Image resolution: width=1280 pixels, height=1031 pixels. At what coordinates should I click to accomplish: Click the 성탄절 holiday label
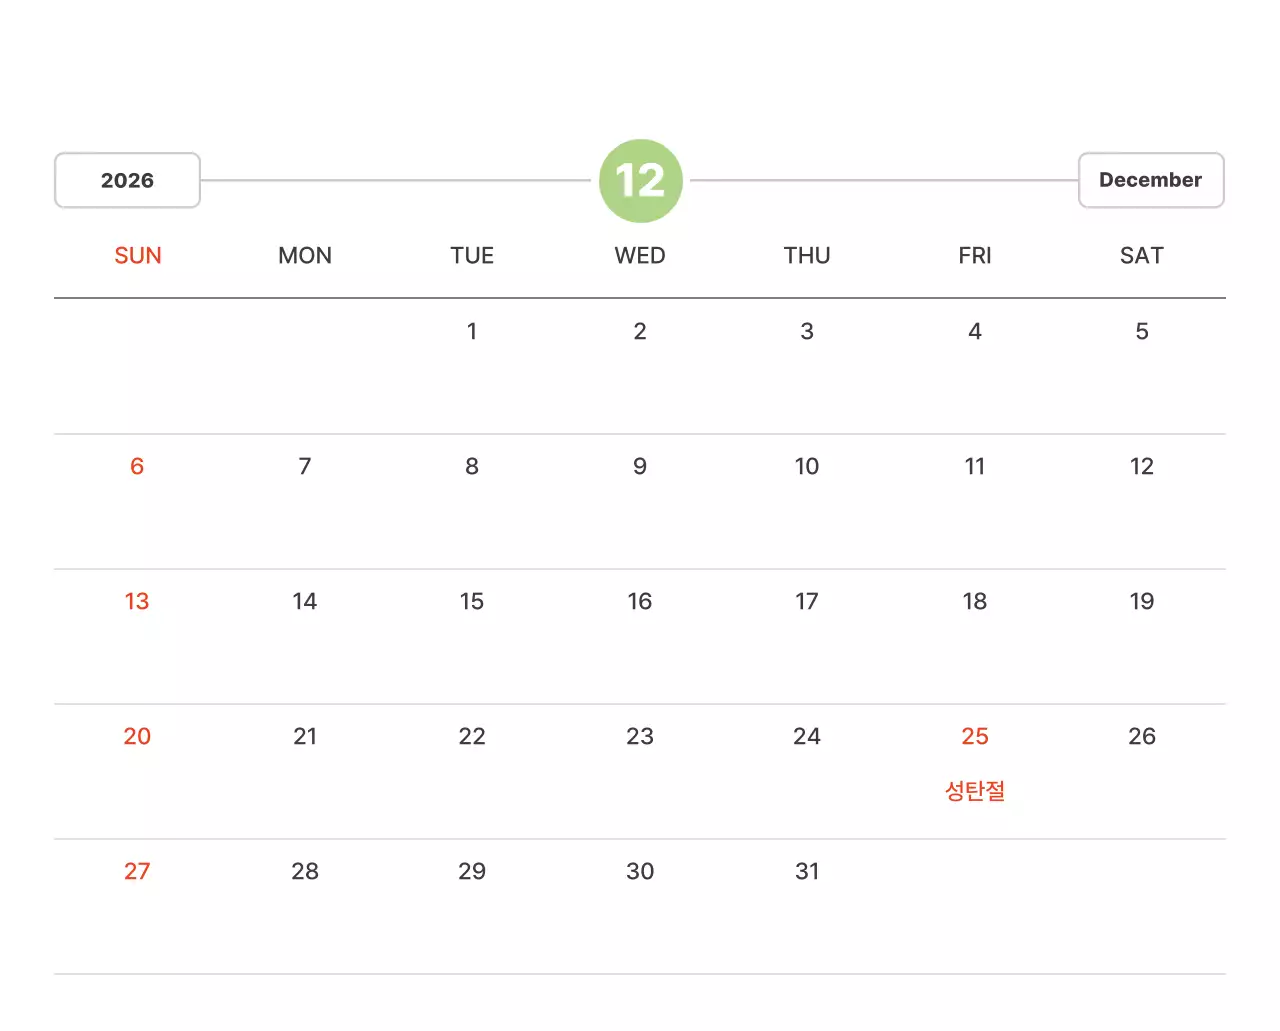tap(974, 791)
